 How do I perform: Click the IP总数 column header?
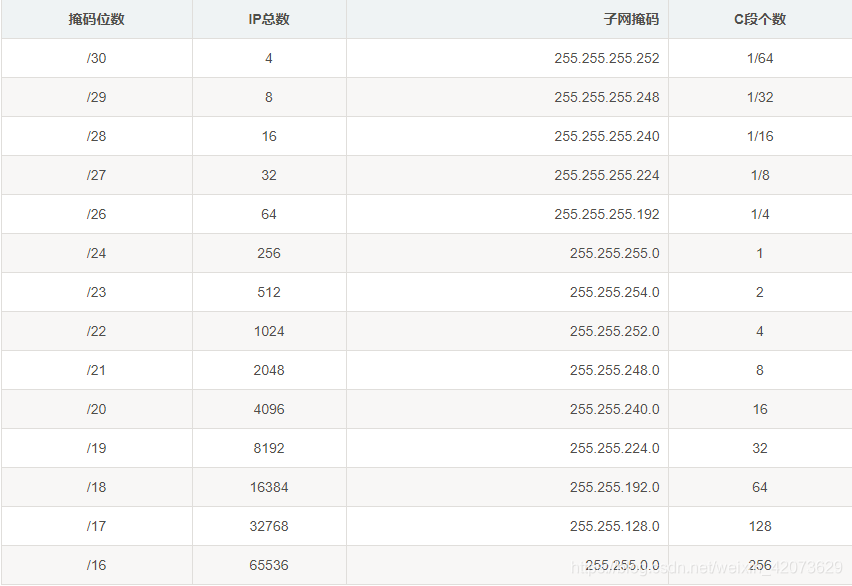point(269,19)
